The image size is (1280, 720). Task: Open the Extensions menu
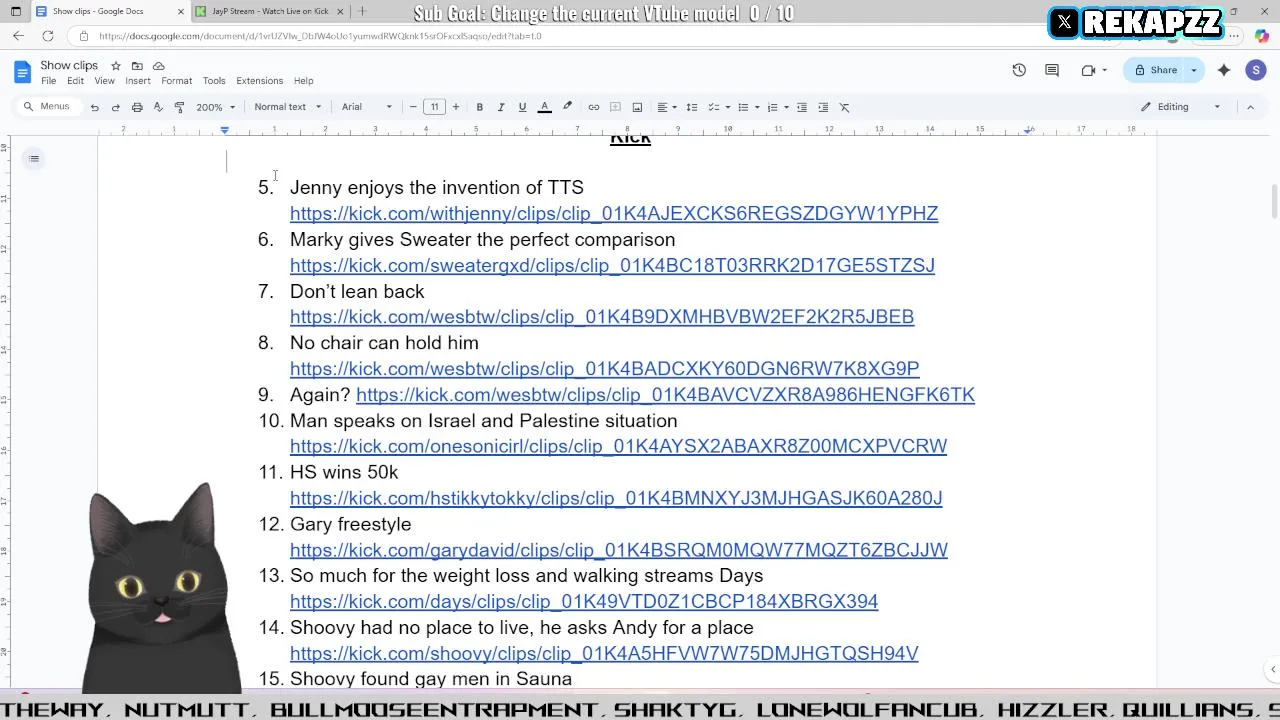(260, 81)
